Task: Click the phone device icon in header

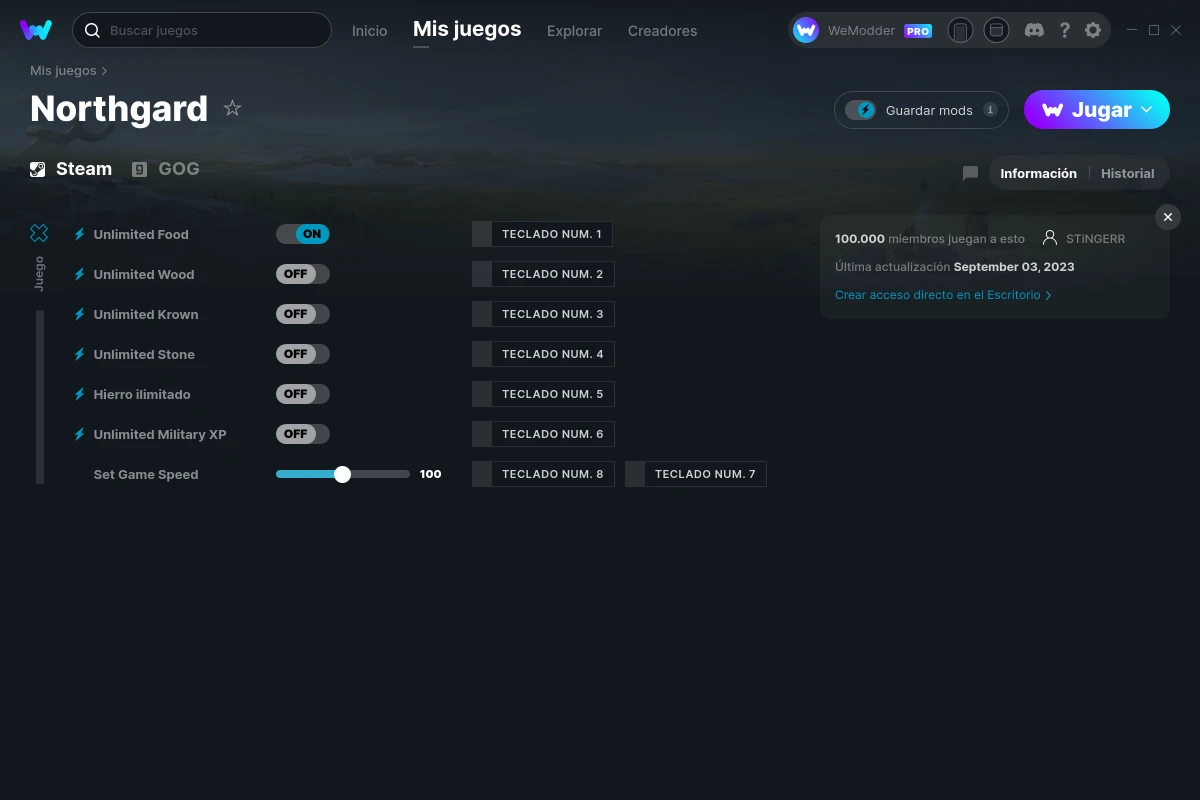Action: (960, 30)
